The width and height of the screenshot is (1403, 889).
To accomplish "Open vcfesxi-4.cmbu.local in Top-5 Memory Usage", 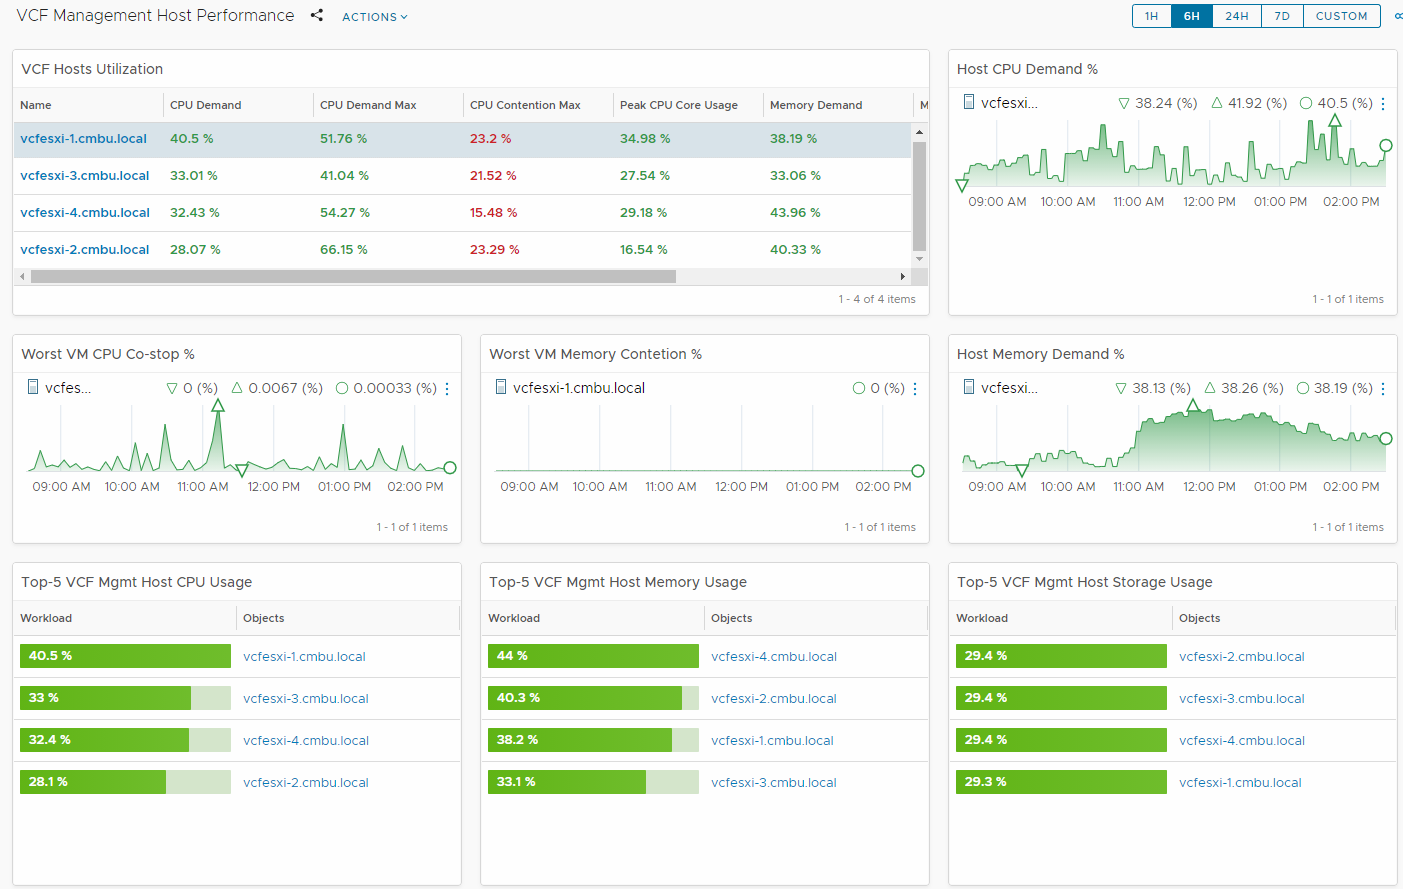I will [773, 657].
